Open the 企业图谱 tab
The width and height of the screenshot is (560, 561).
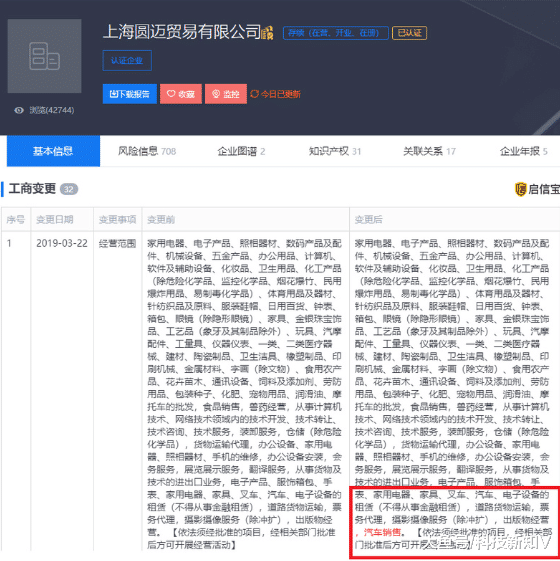241,151
